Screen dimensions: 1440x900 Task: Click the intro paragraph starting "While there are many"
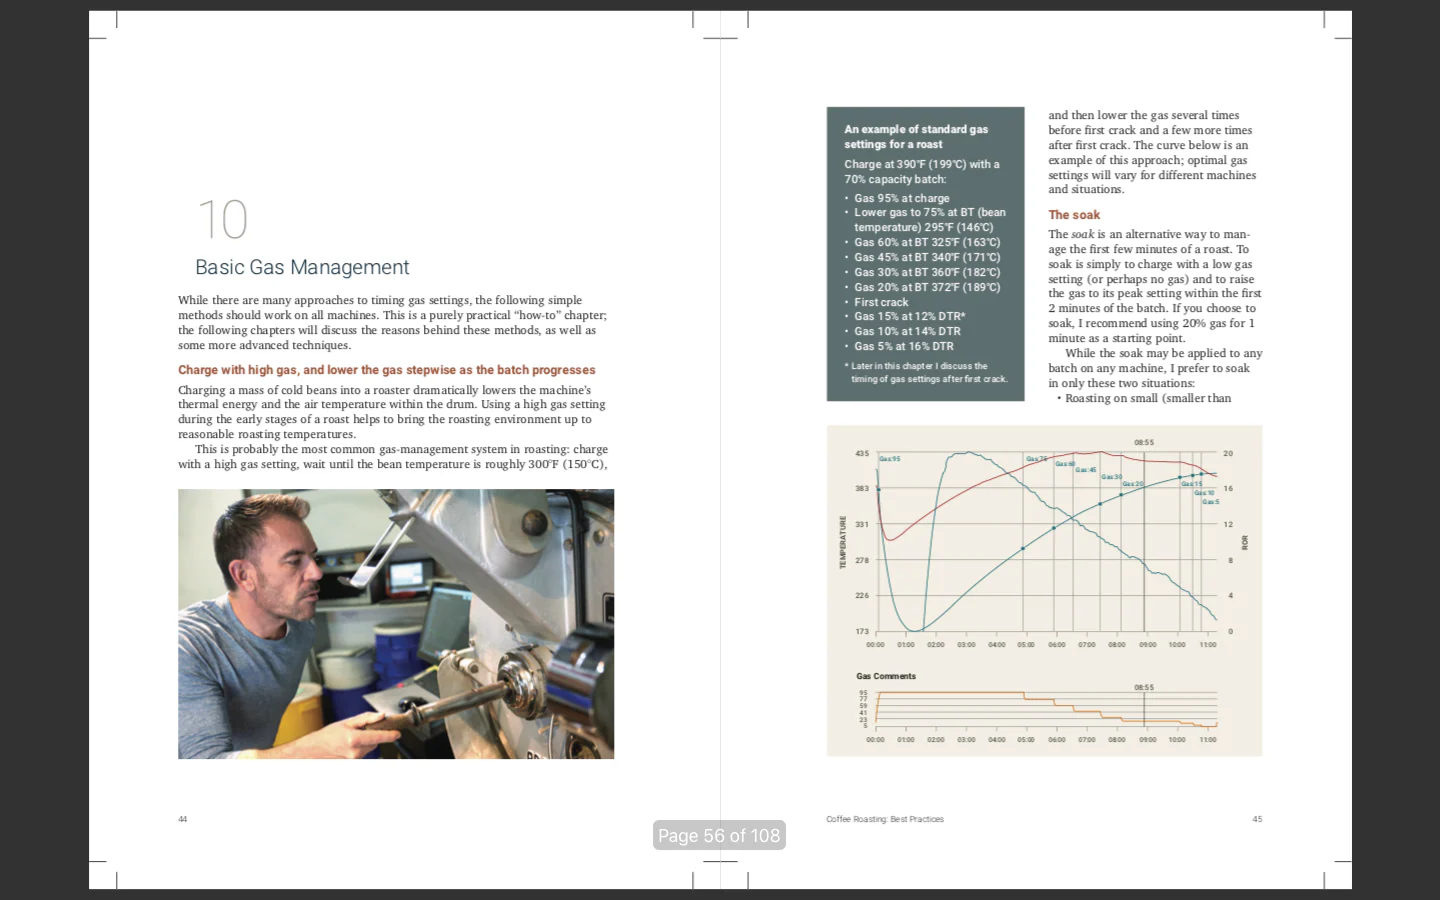point(392,322)
